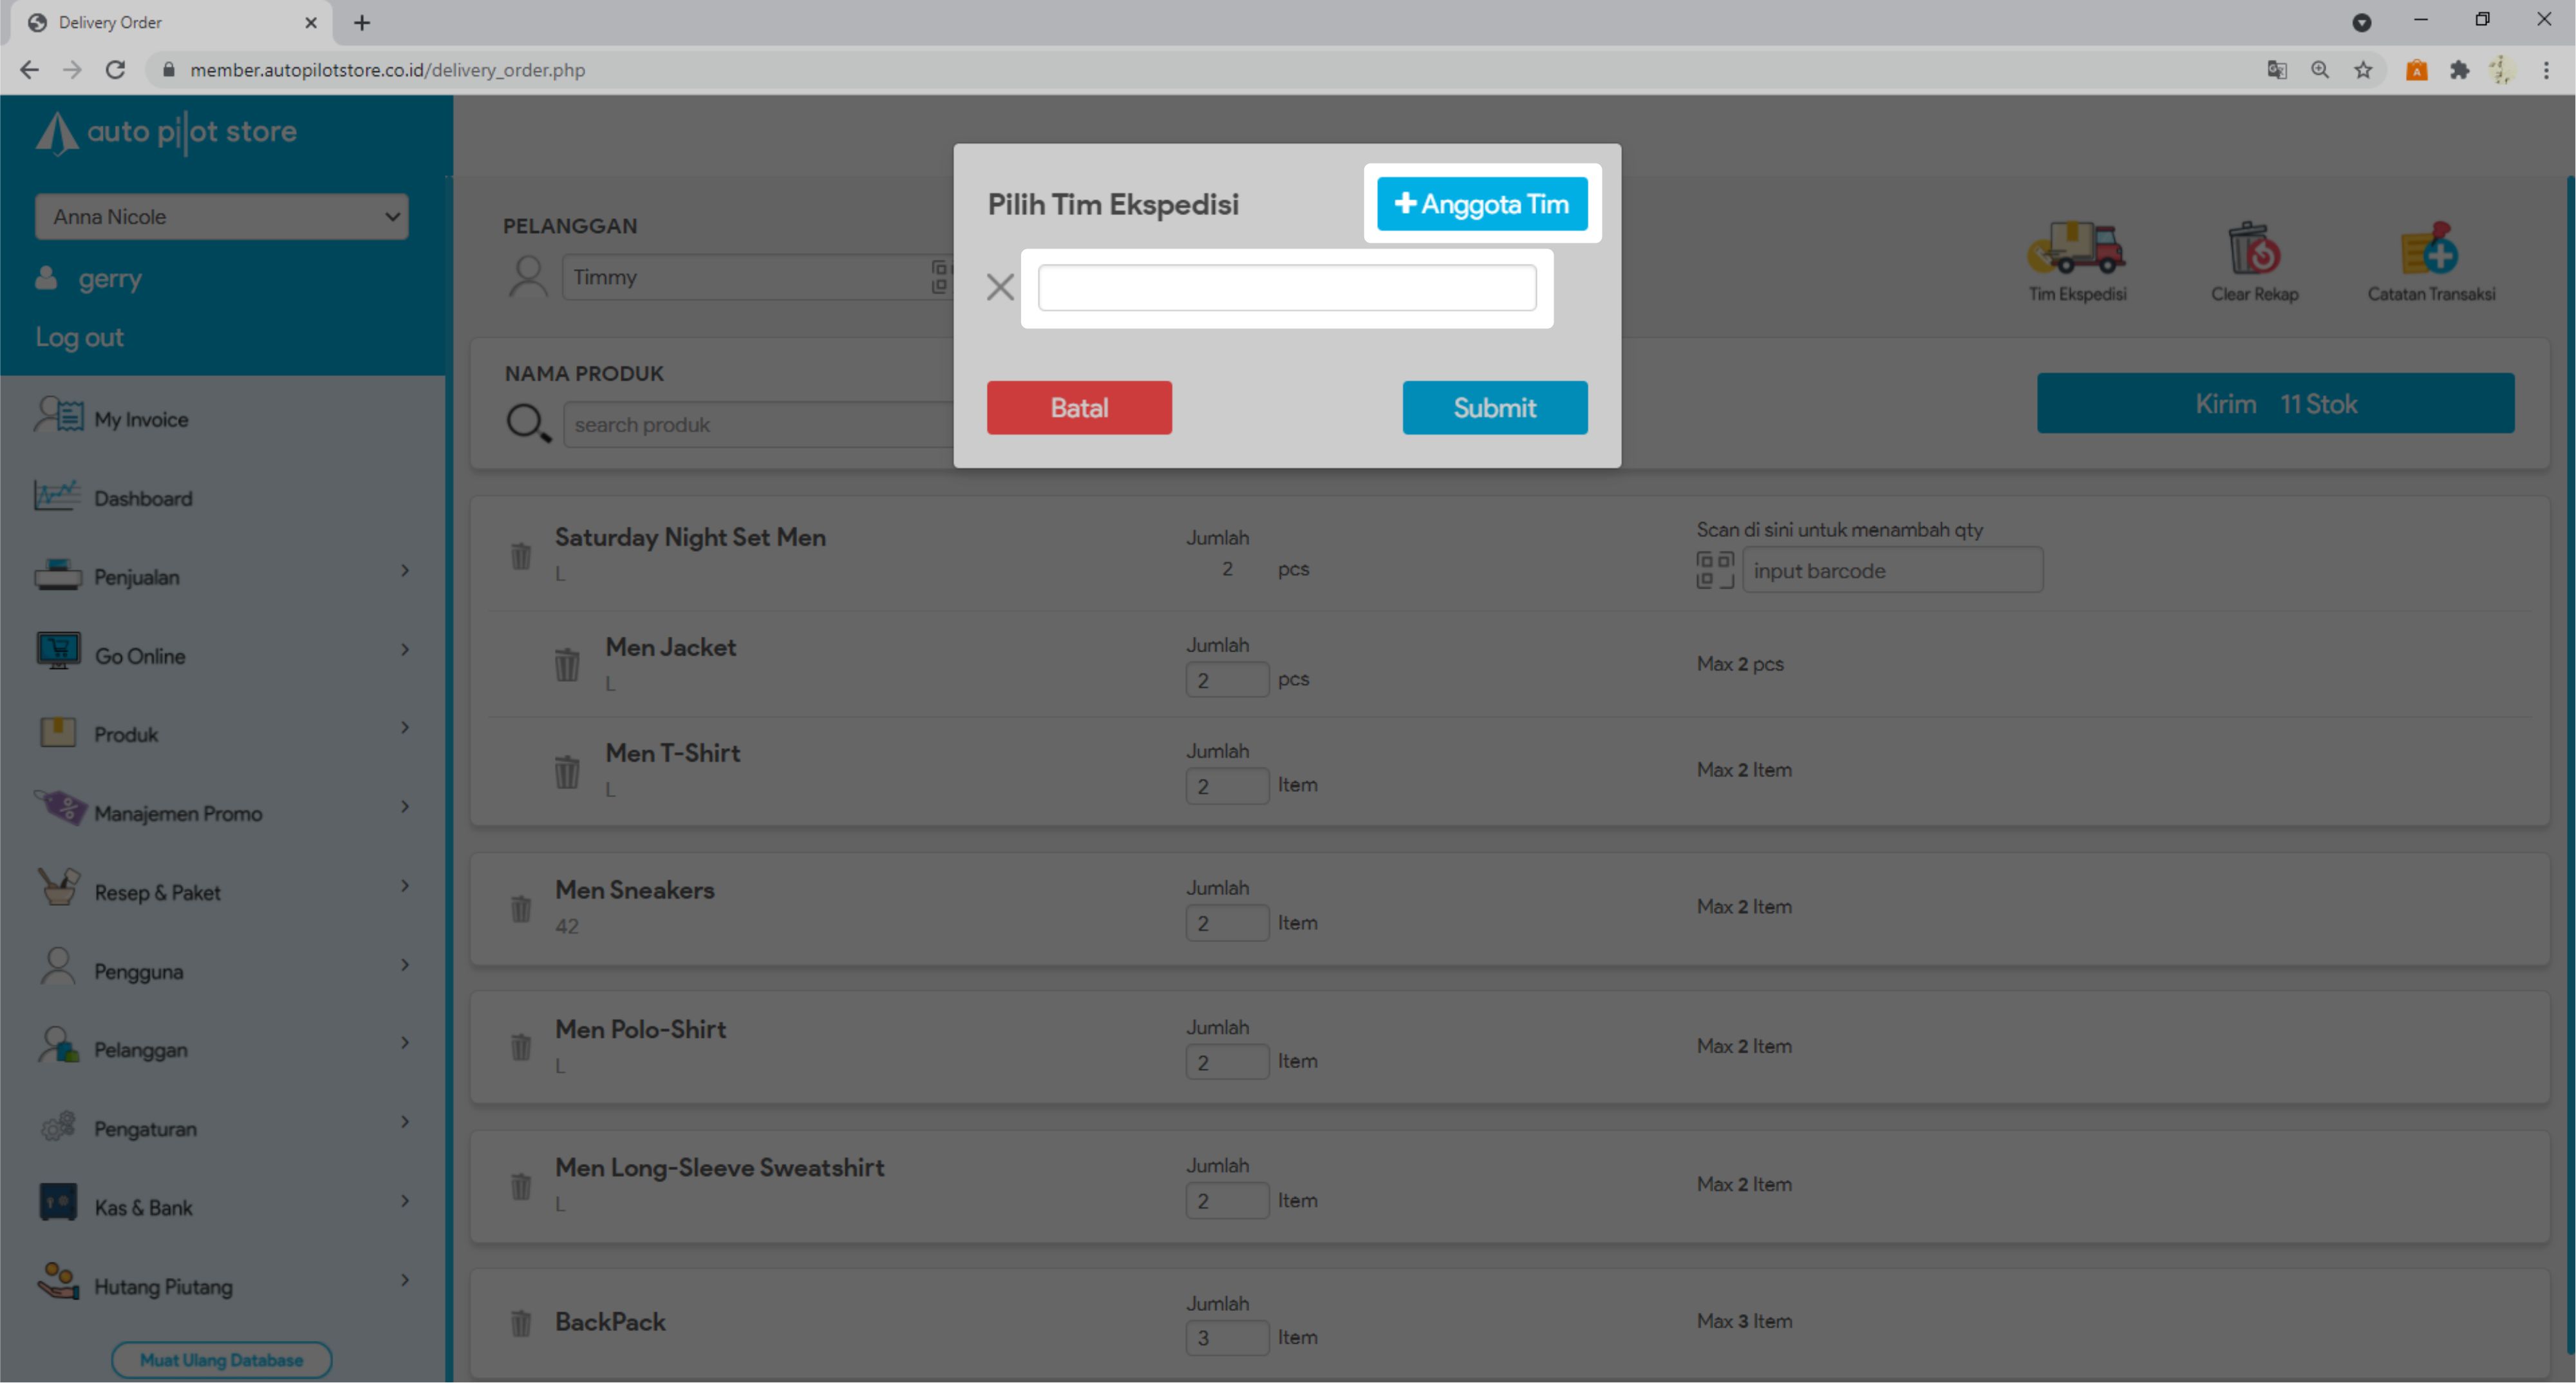This screenshot has width=2576, height=1383.
Task: Open My Invoice from the sidebar
Action: point(140,419)
